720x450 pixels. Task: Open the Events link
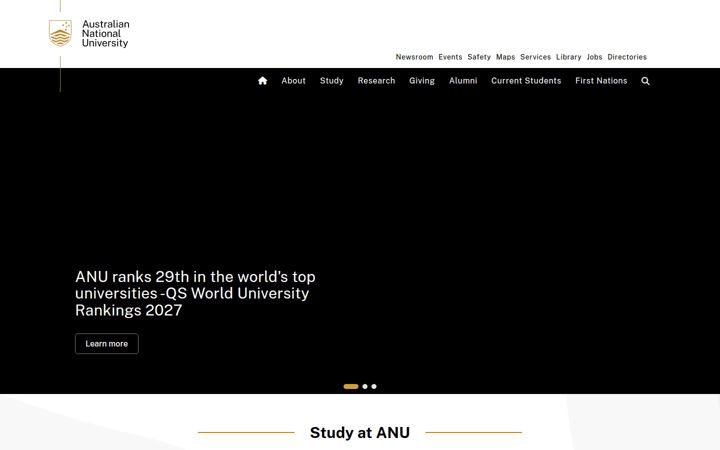[x=450, y=57]
